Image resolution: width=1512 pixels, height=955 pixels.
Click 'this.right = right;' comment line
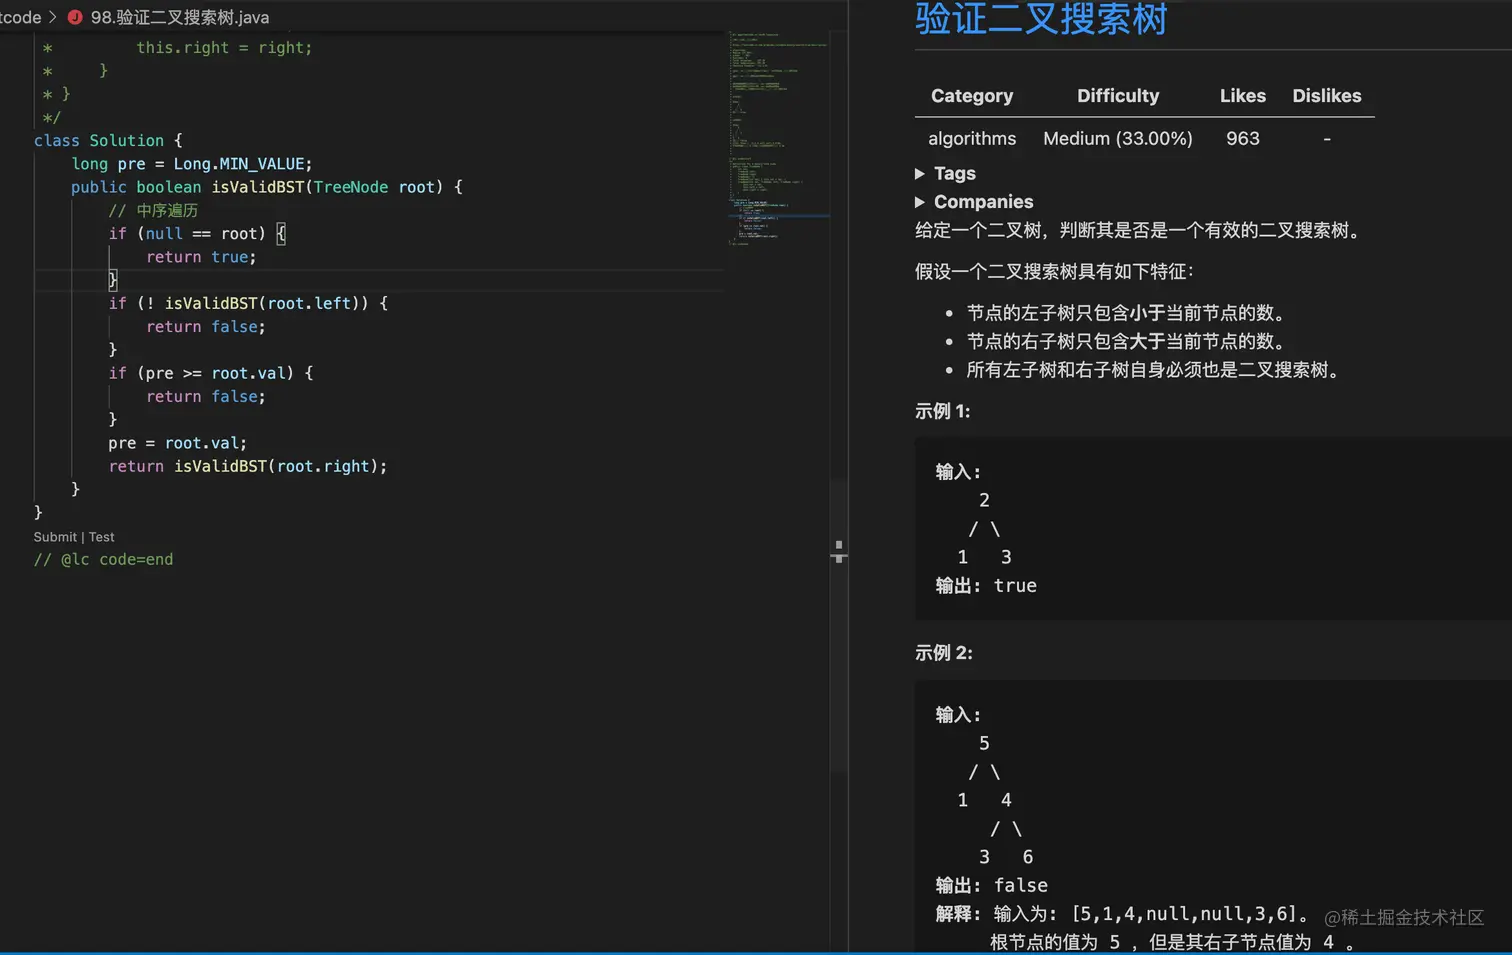pos(224,48)
